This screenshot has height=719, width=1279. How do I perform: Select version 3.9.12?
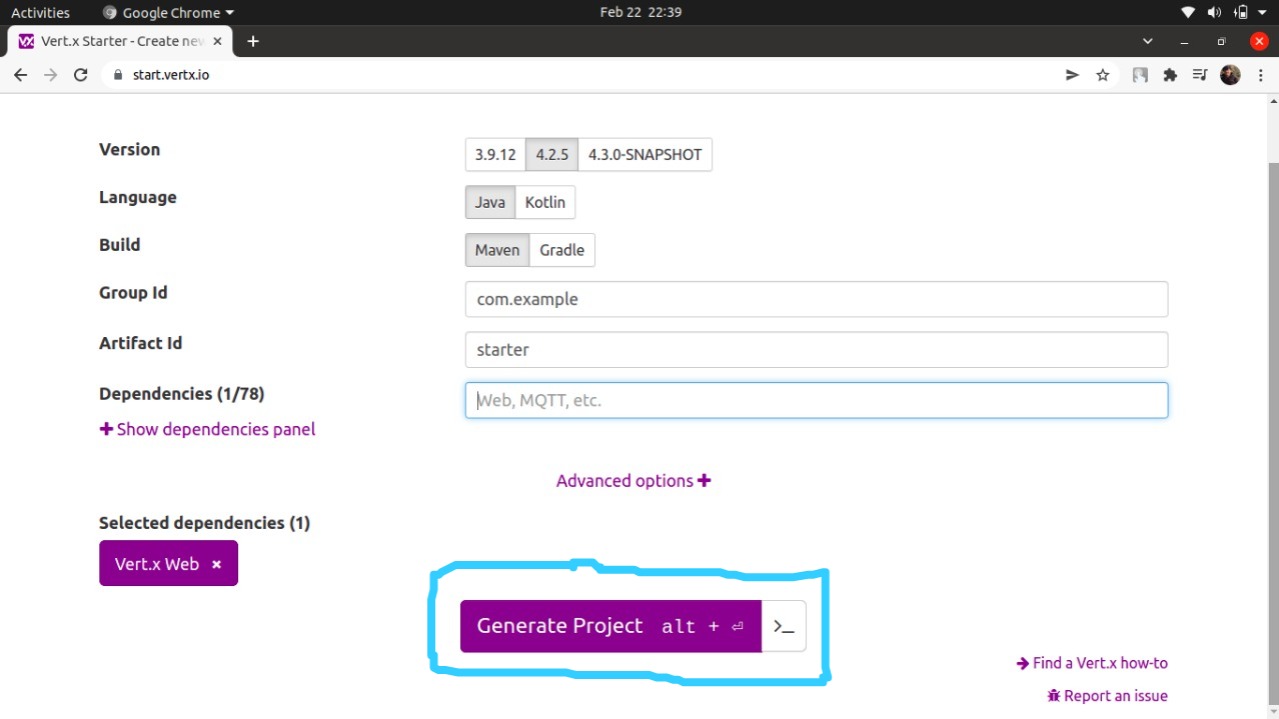click(x=495, y=155)
